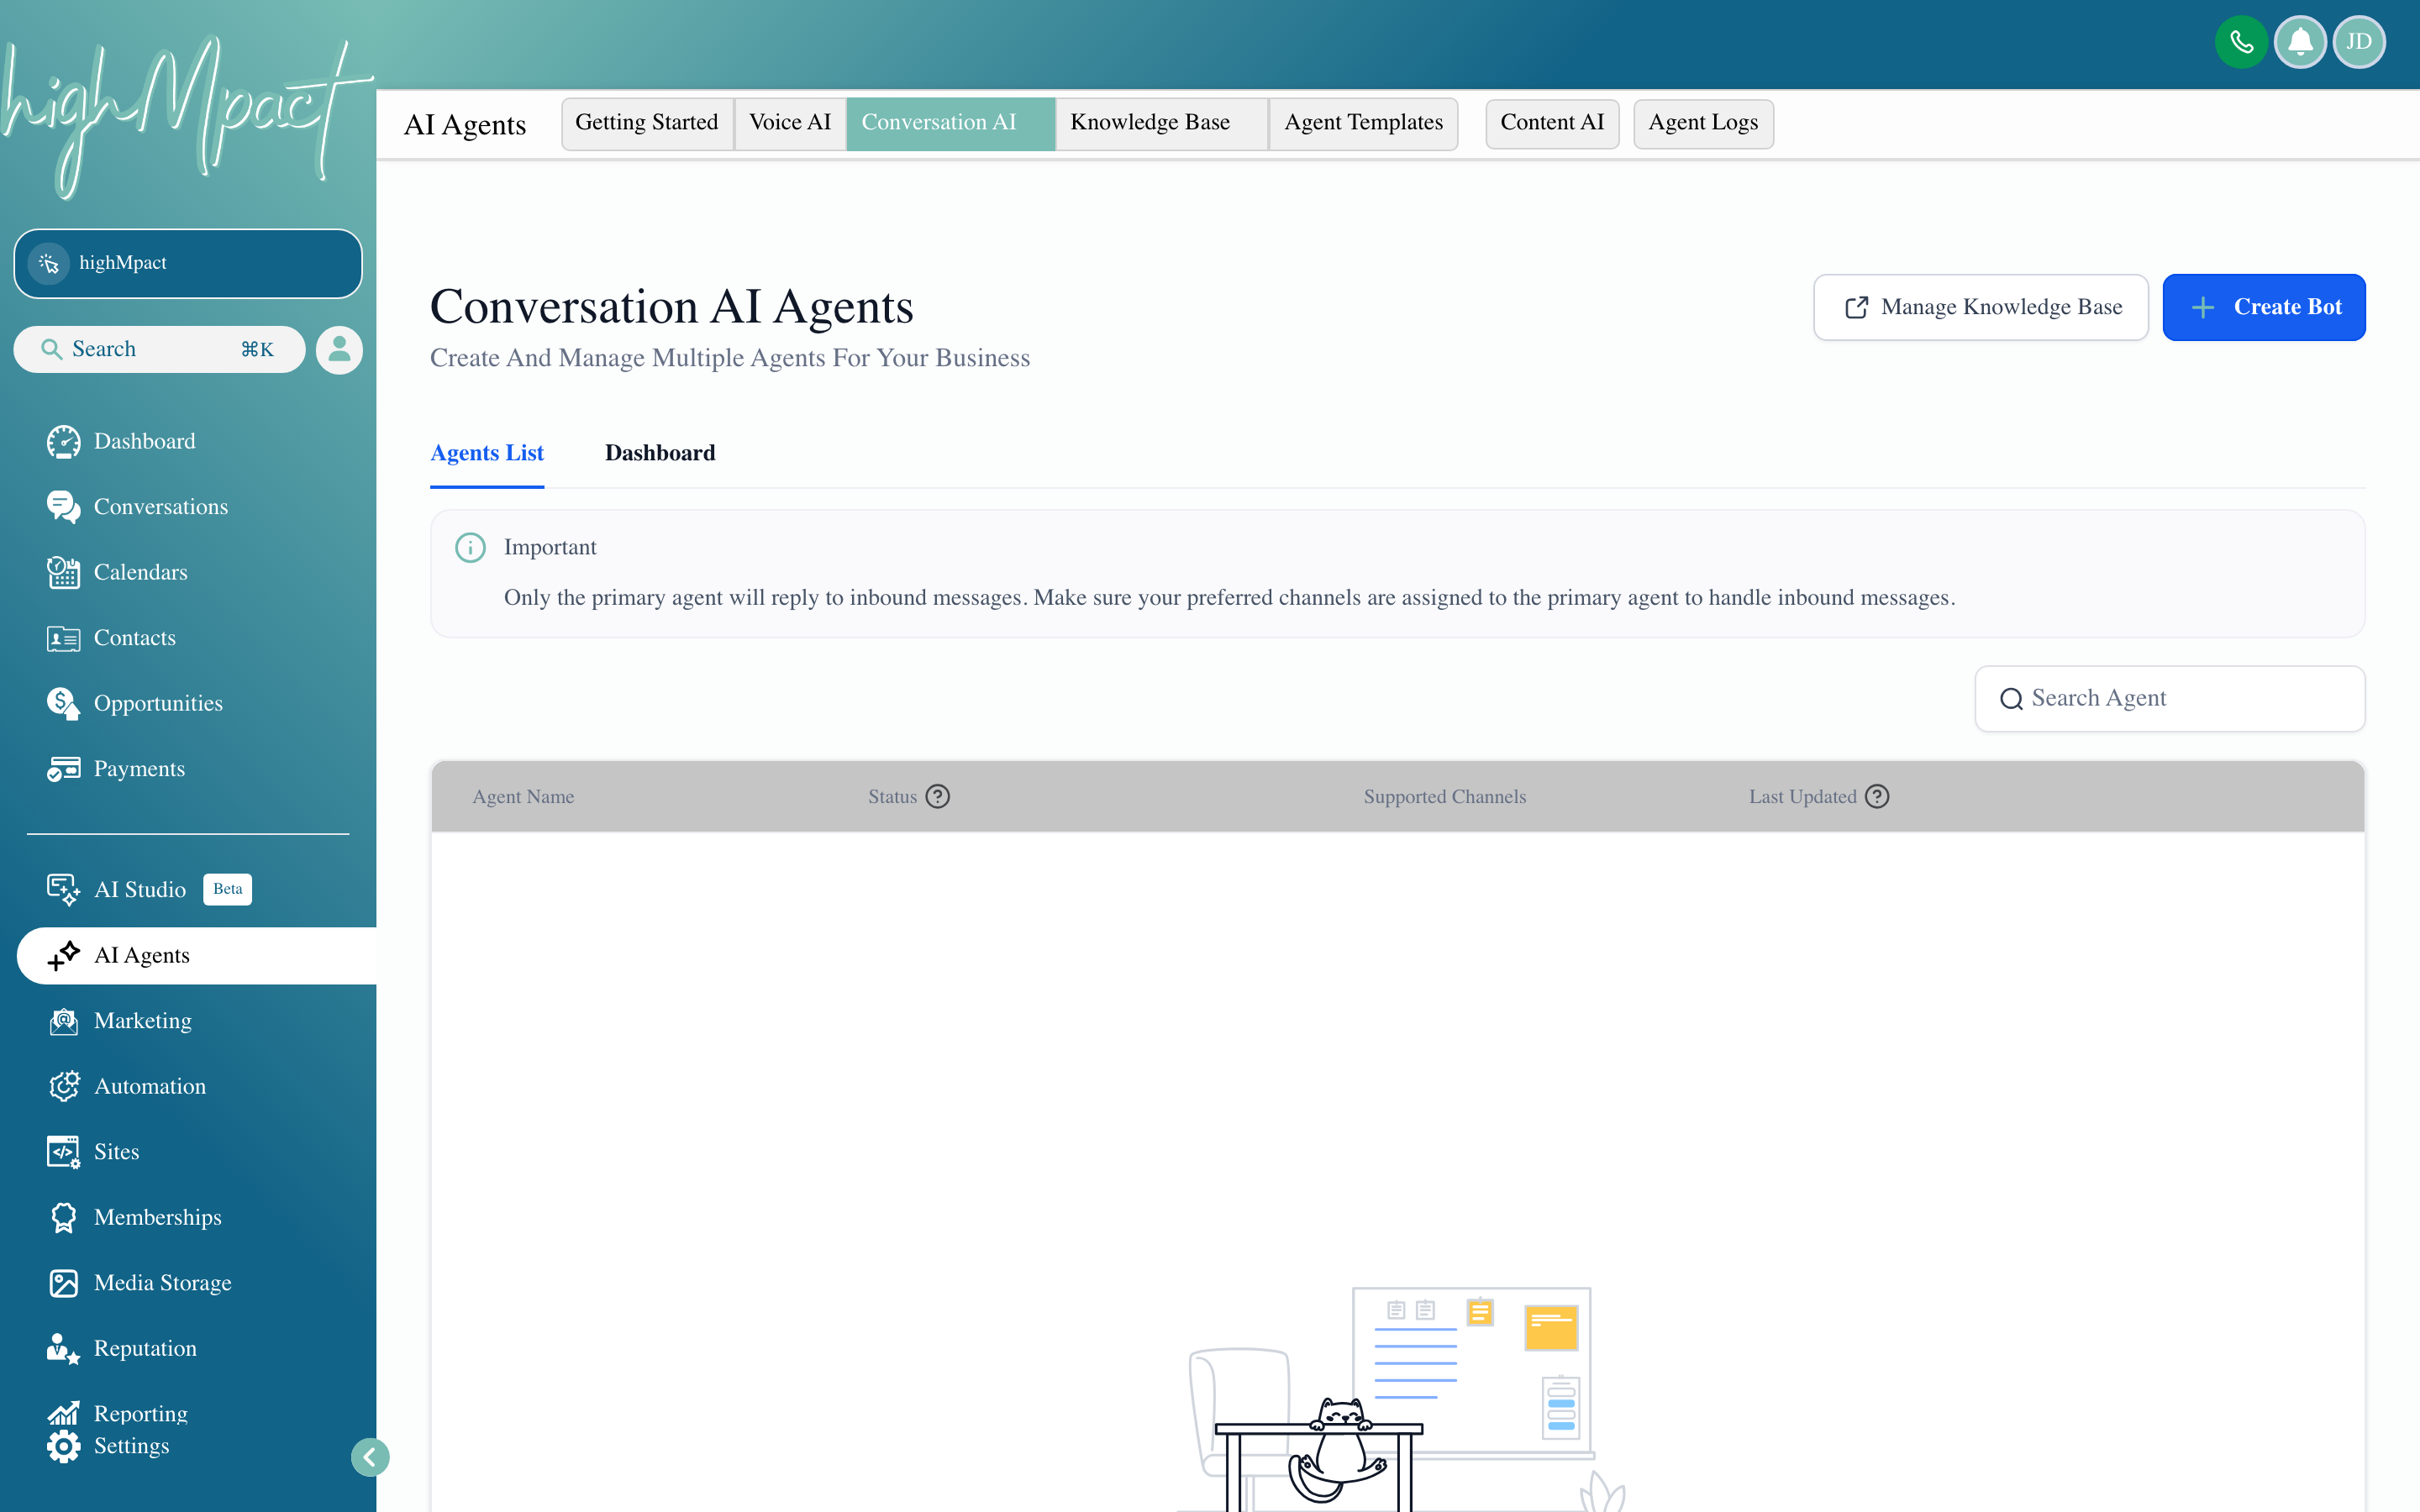Screen dimensions: 2420x1512
Task: Click the Create Bot button
Action: pyautogui.click(x=2264, y=307)
